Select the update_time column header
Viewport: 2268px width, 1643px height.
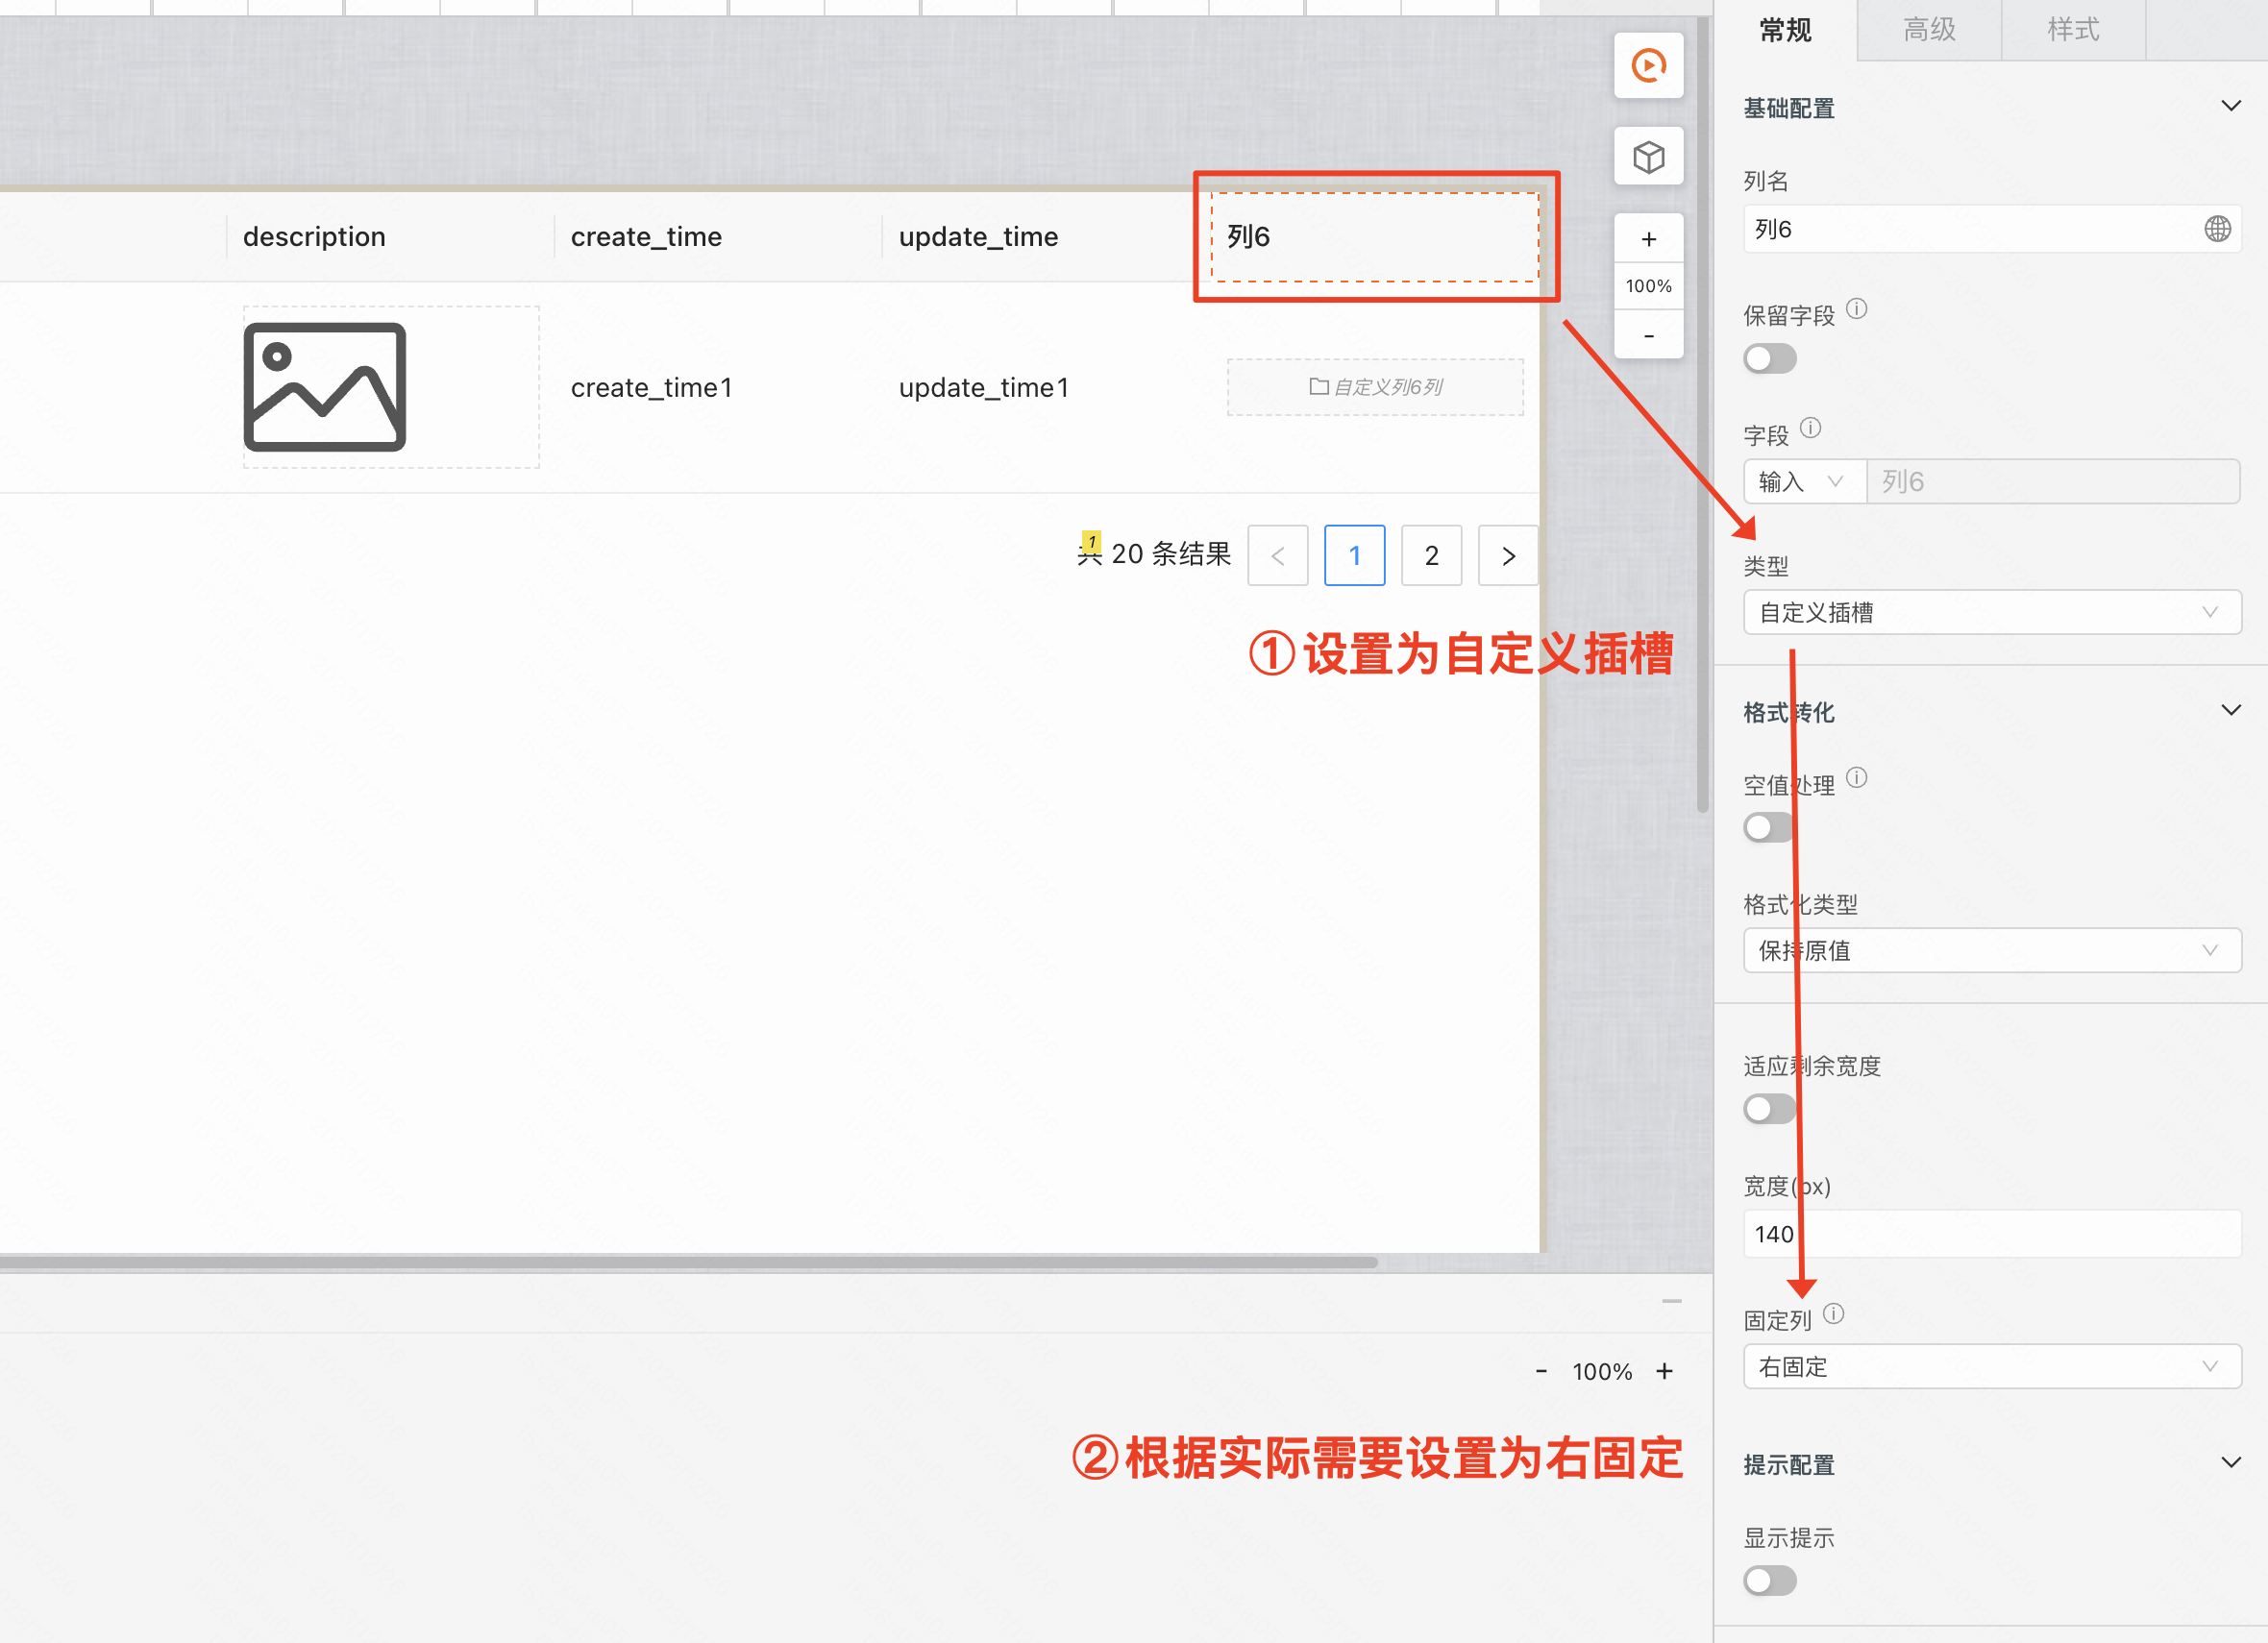pyautogui.click(x=1046, y=237)
